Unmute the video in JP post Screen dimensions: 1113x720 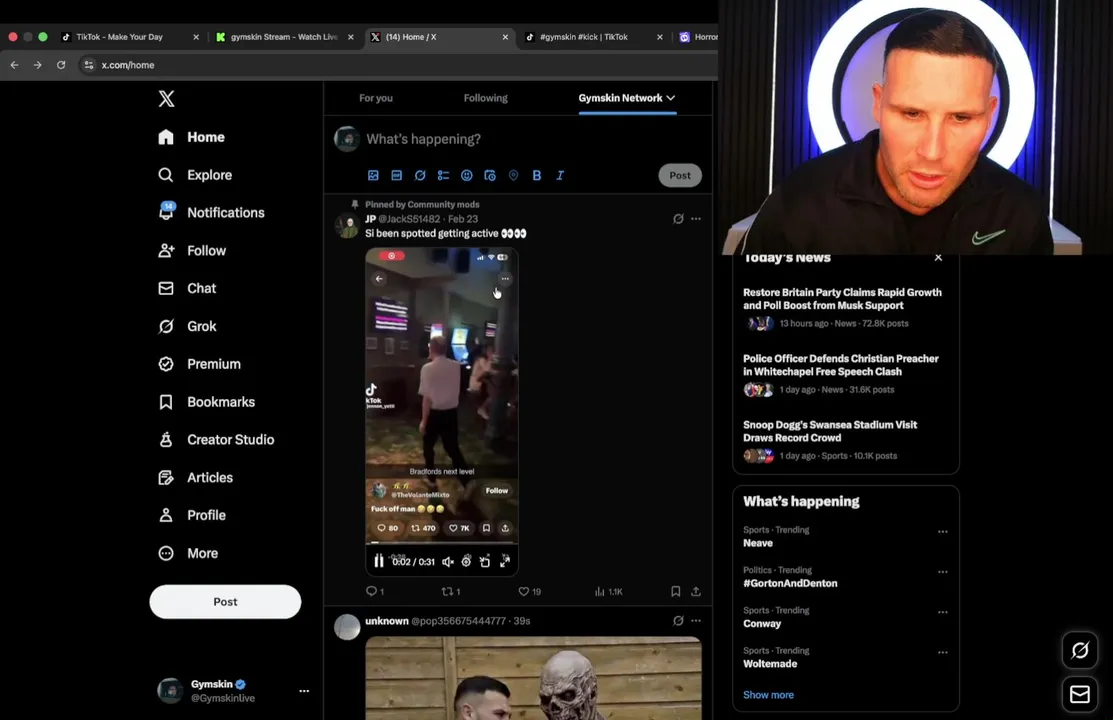tap(448, 562)
